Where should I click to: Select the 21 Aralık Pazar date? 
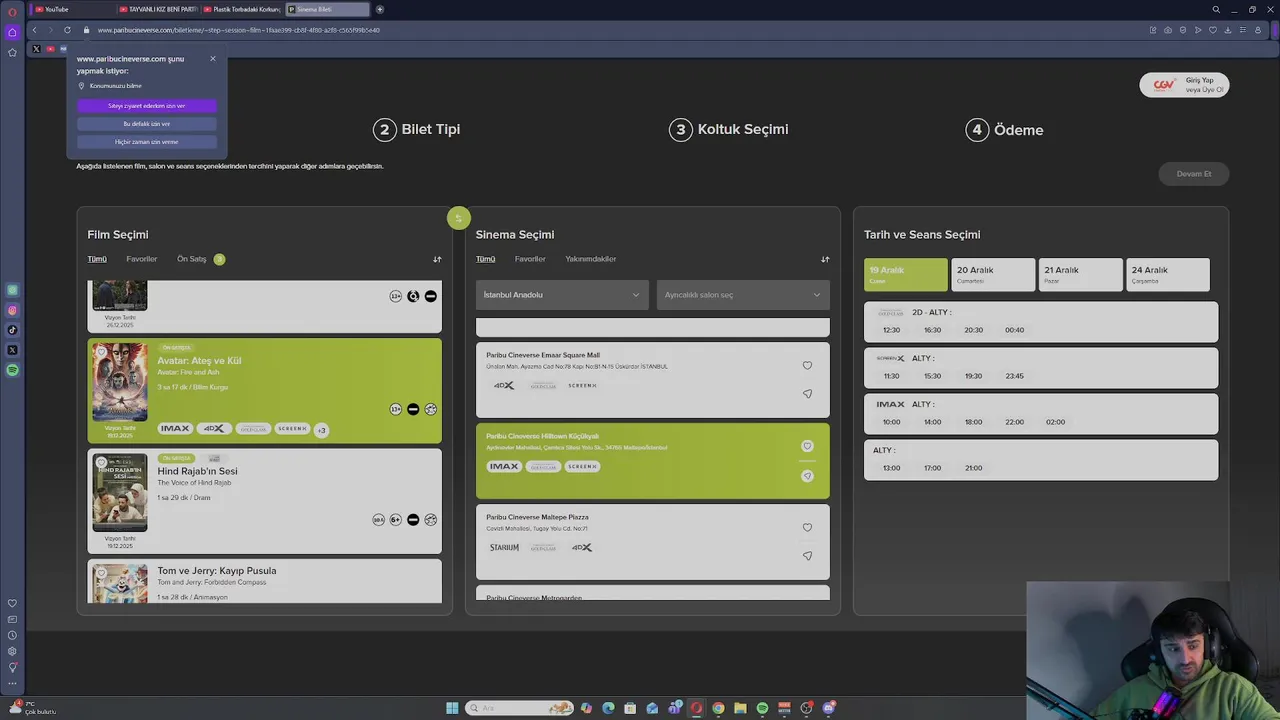click(1080, 275)
